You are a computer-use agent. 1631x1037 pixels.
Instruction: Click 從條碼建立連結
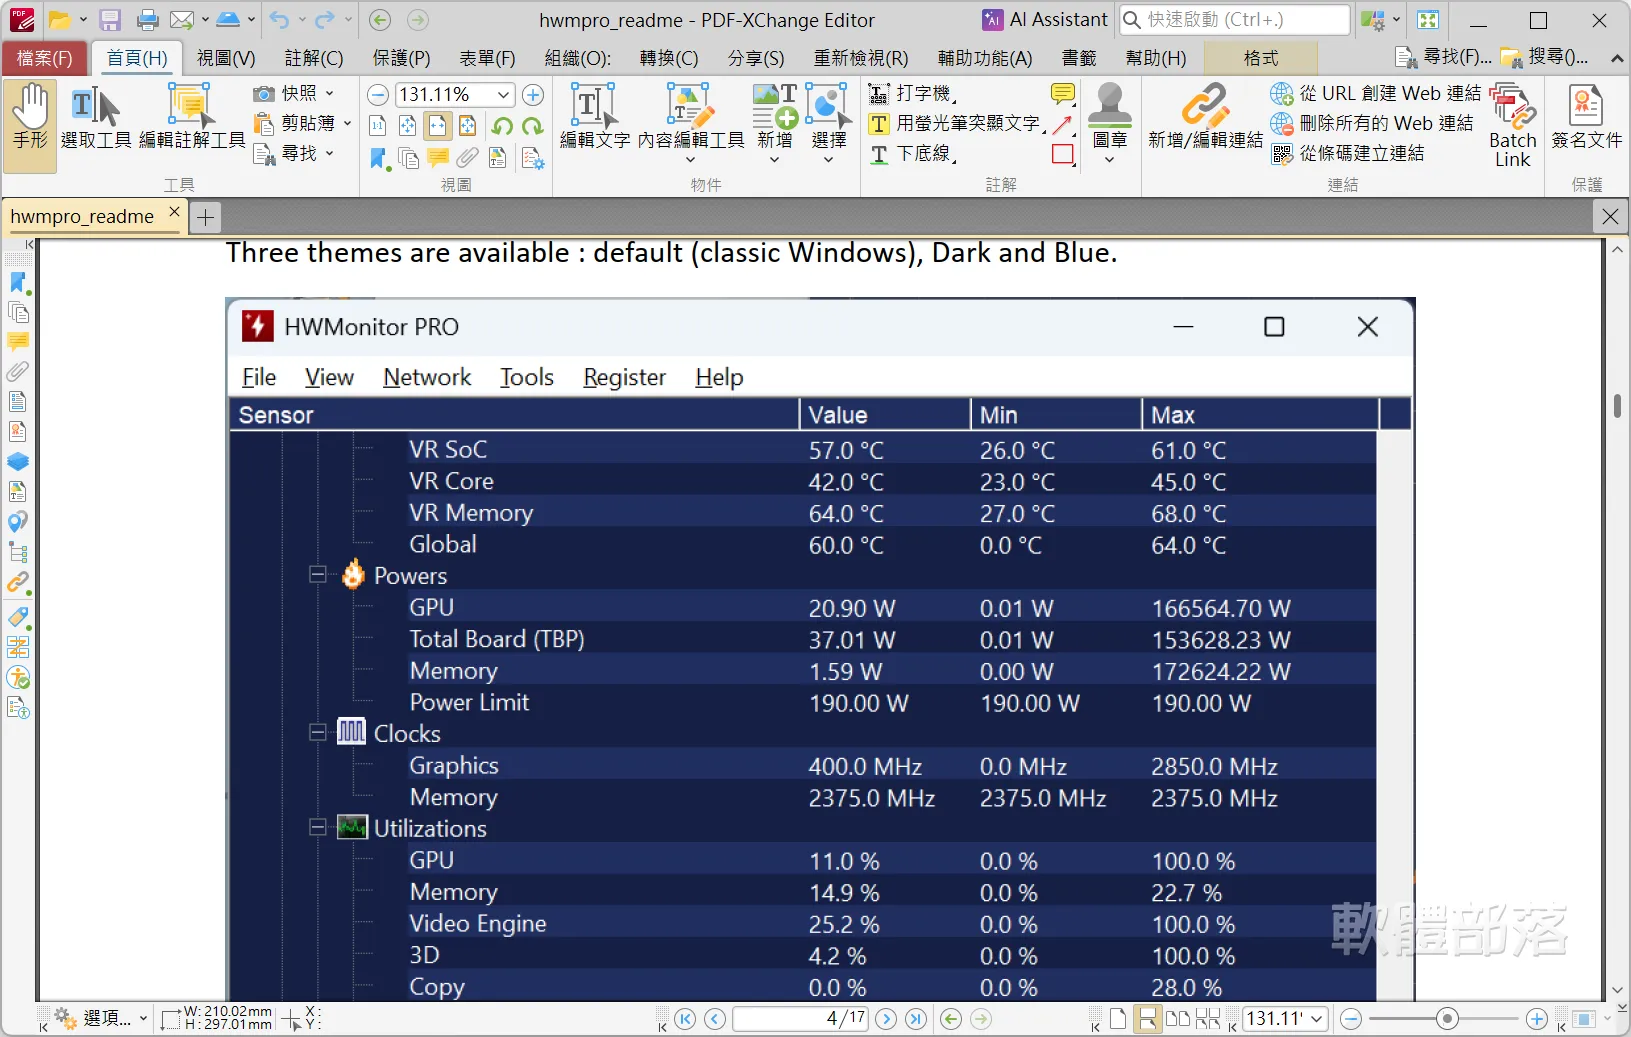click(x=1348, y=153)
